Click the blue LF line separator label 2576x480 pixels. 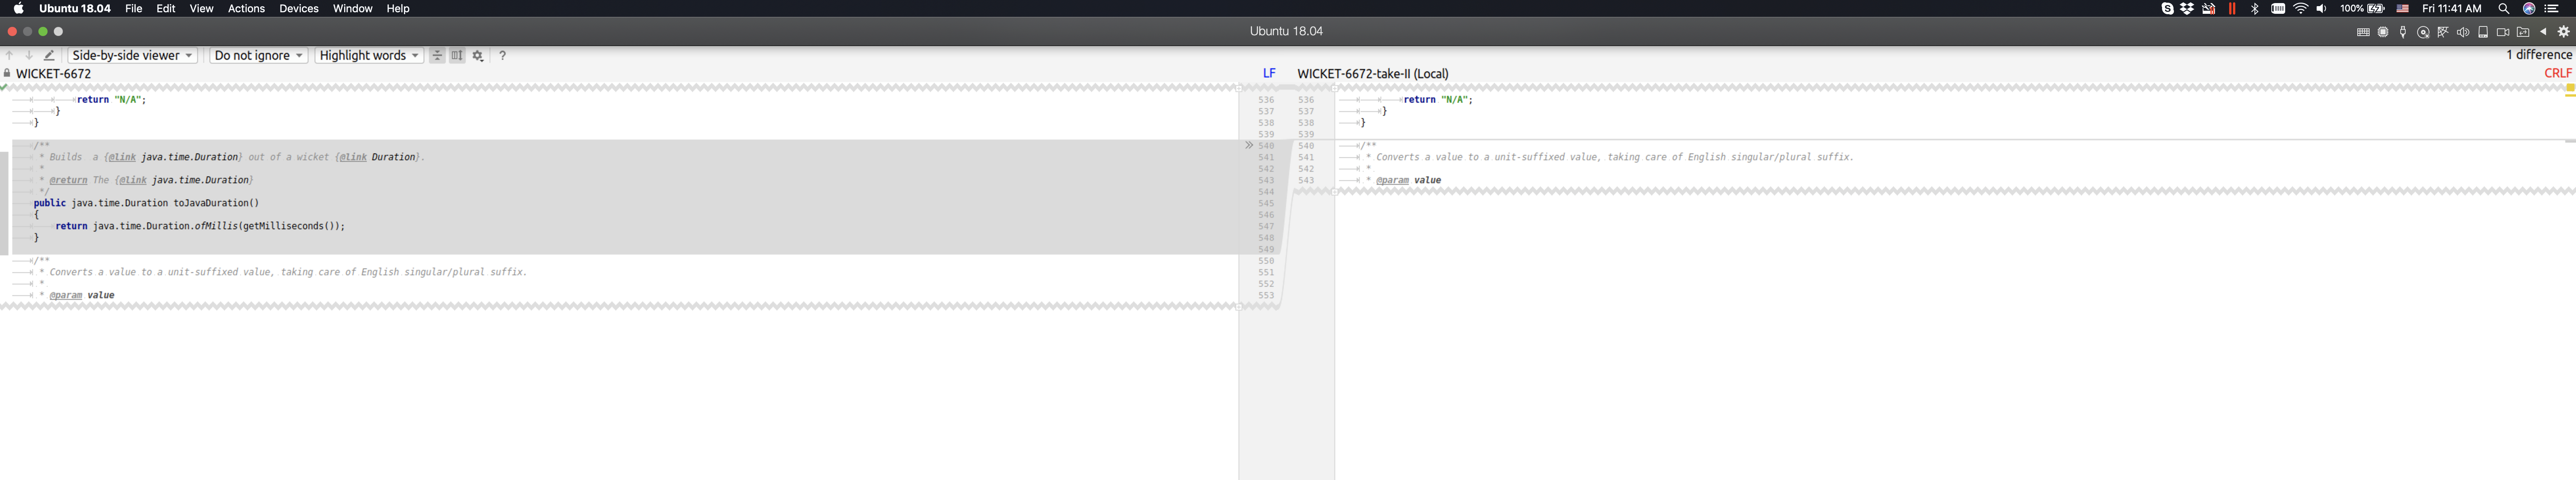point(1269,73)
